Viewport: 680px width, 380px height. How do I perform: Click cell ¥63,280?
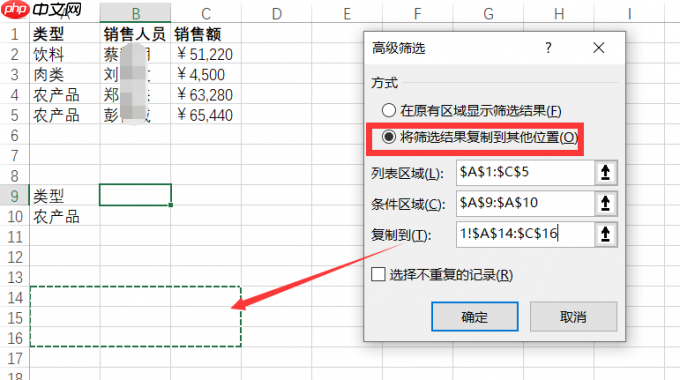(206, 95)
